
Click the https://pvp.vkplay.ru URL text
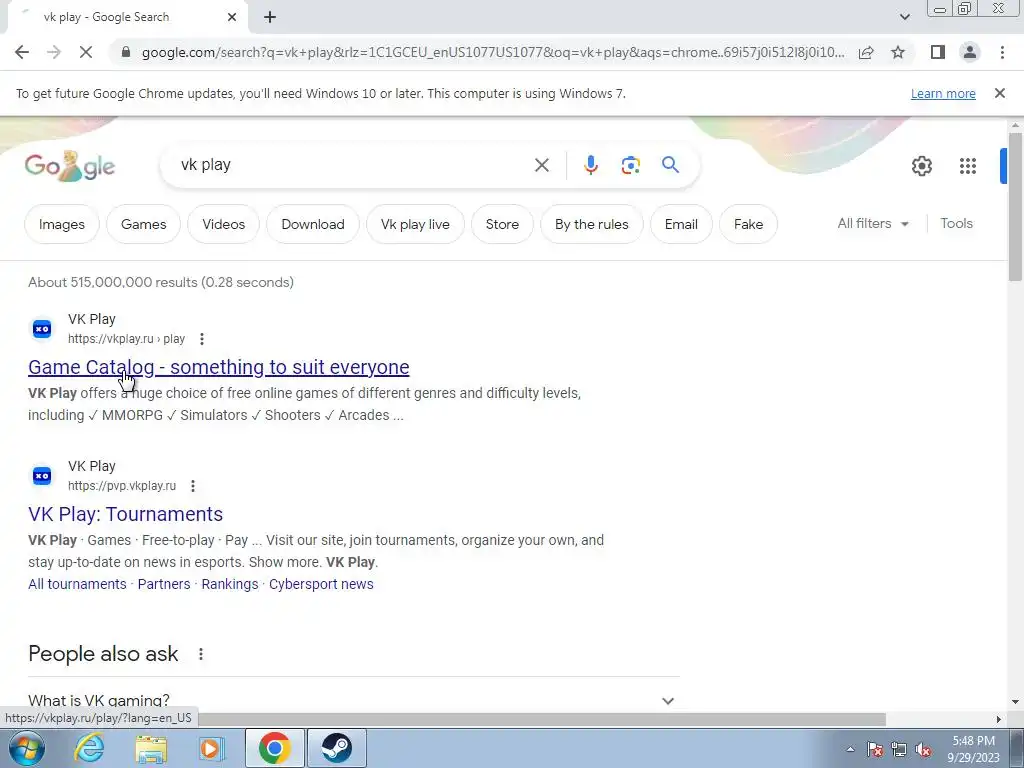122,486
